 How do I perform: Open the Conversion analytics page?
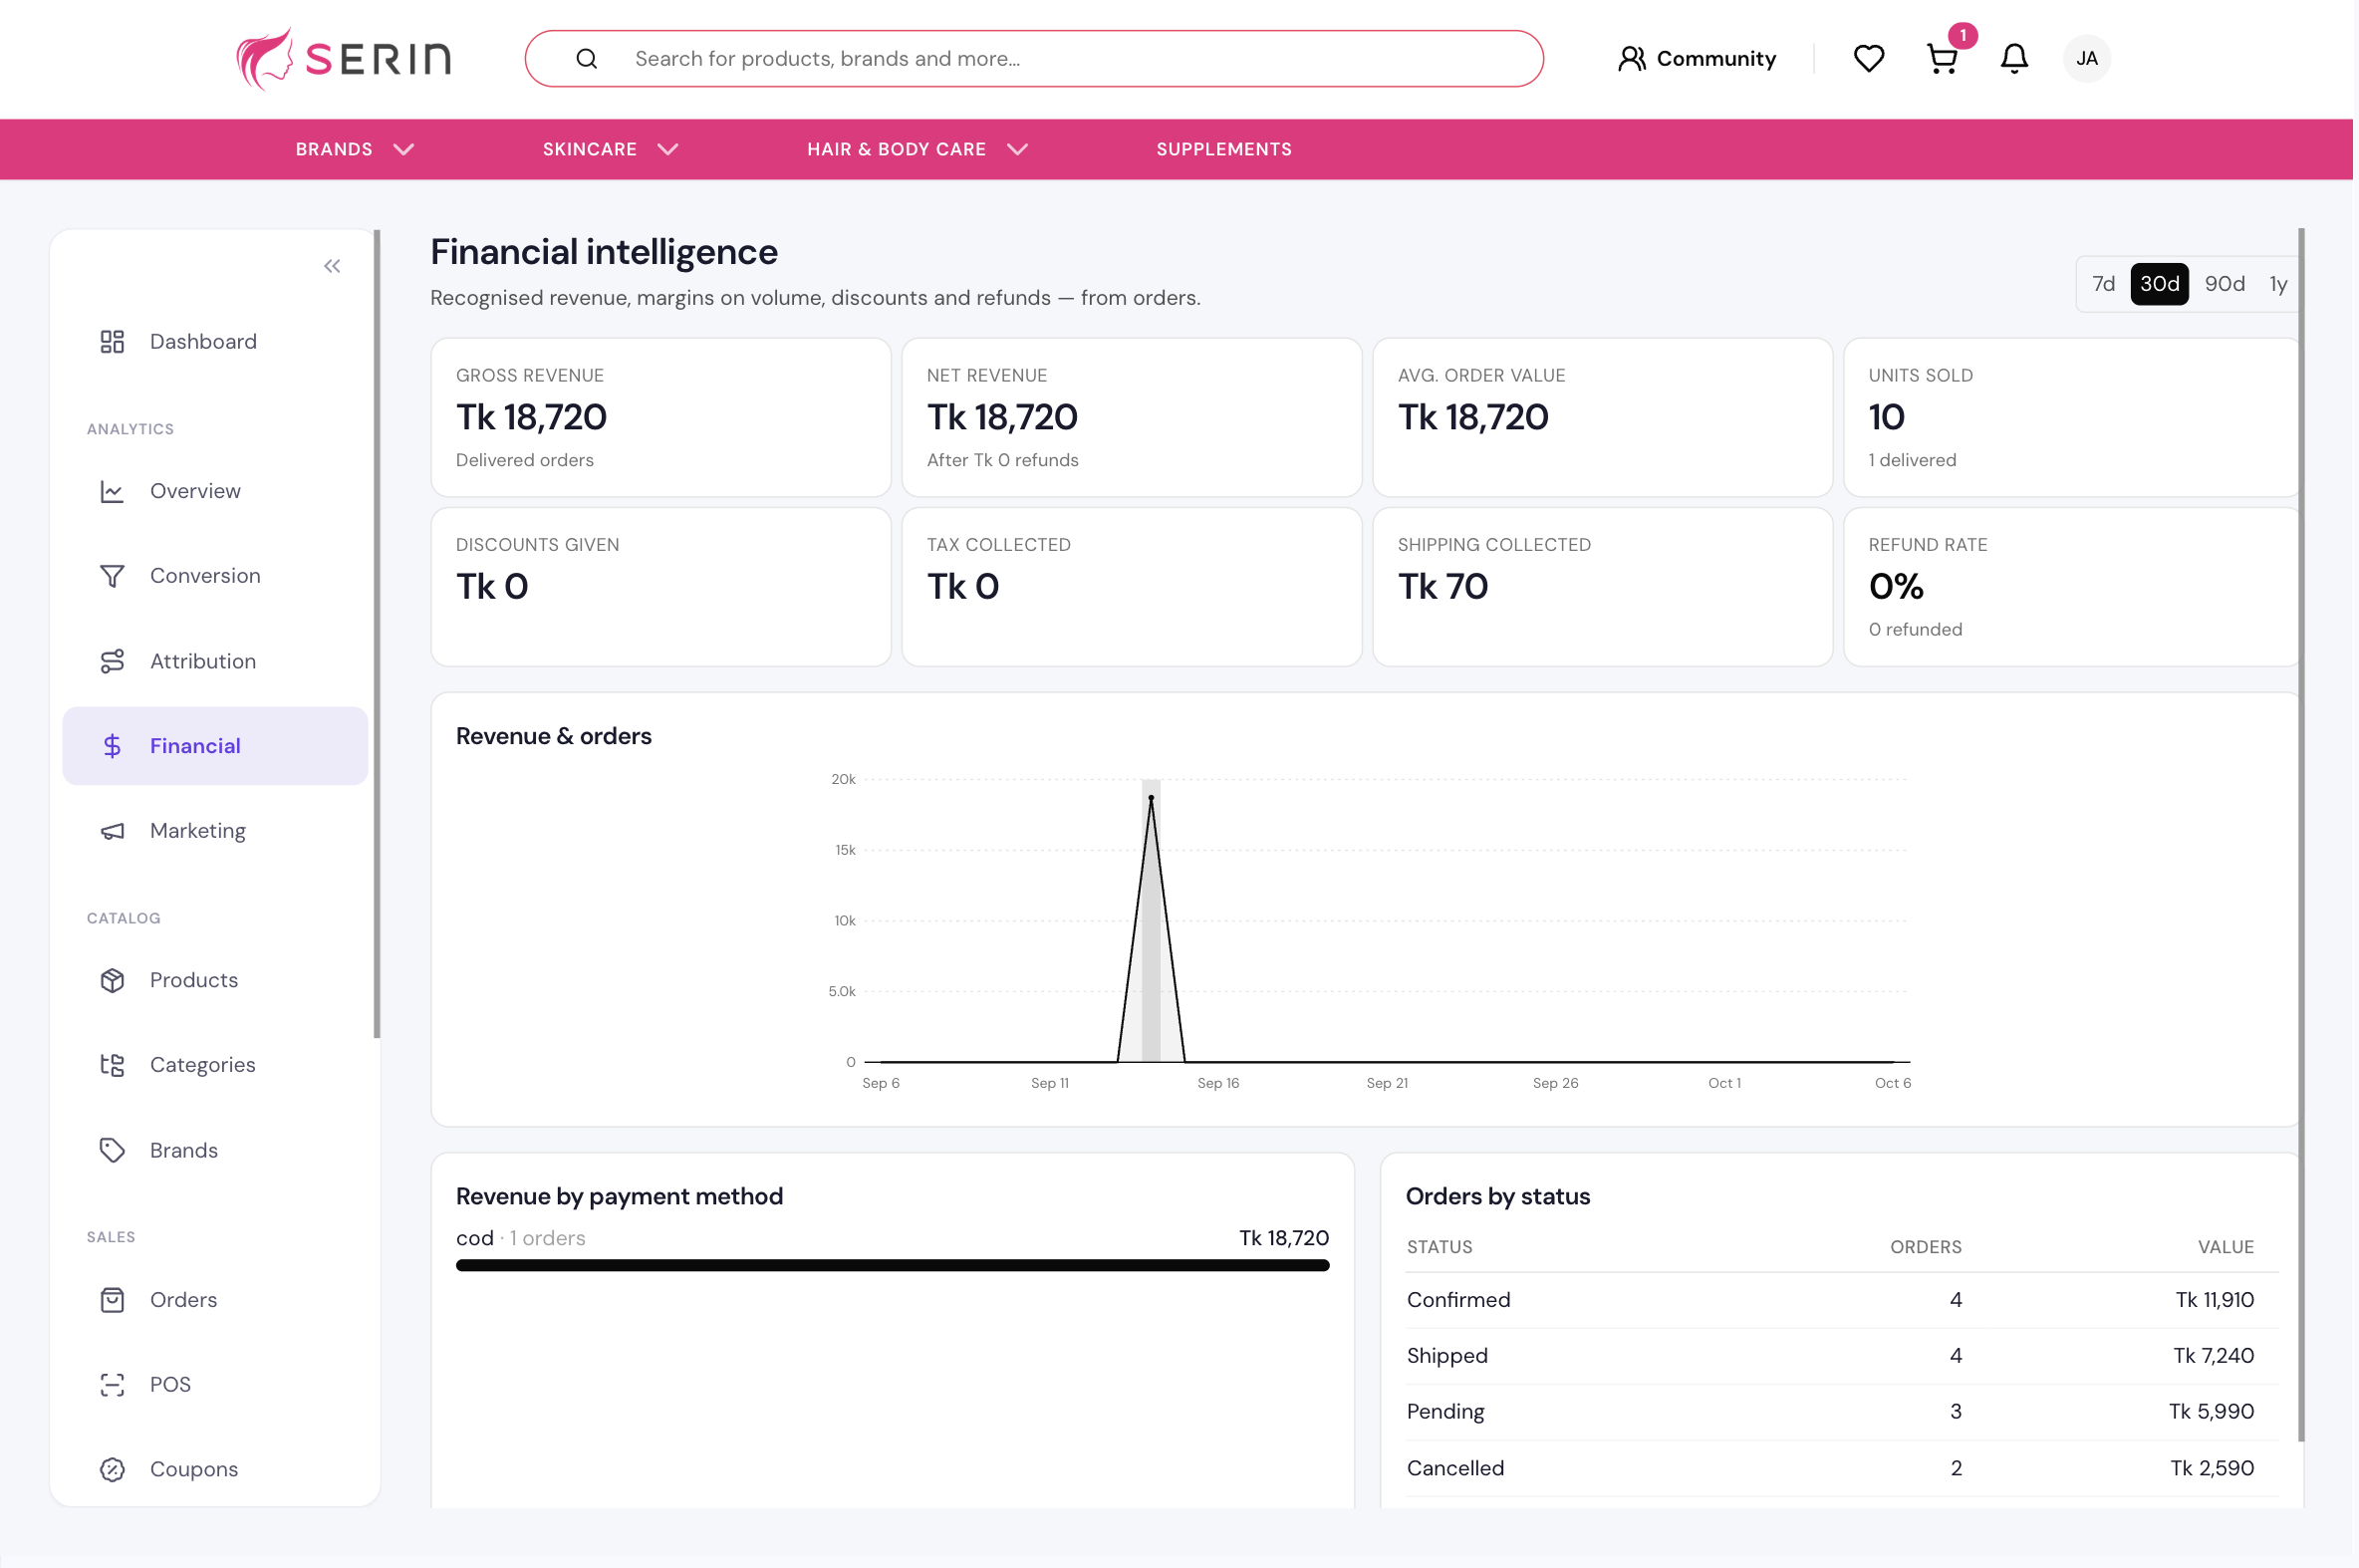coord(215,576)
